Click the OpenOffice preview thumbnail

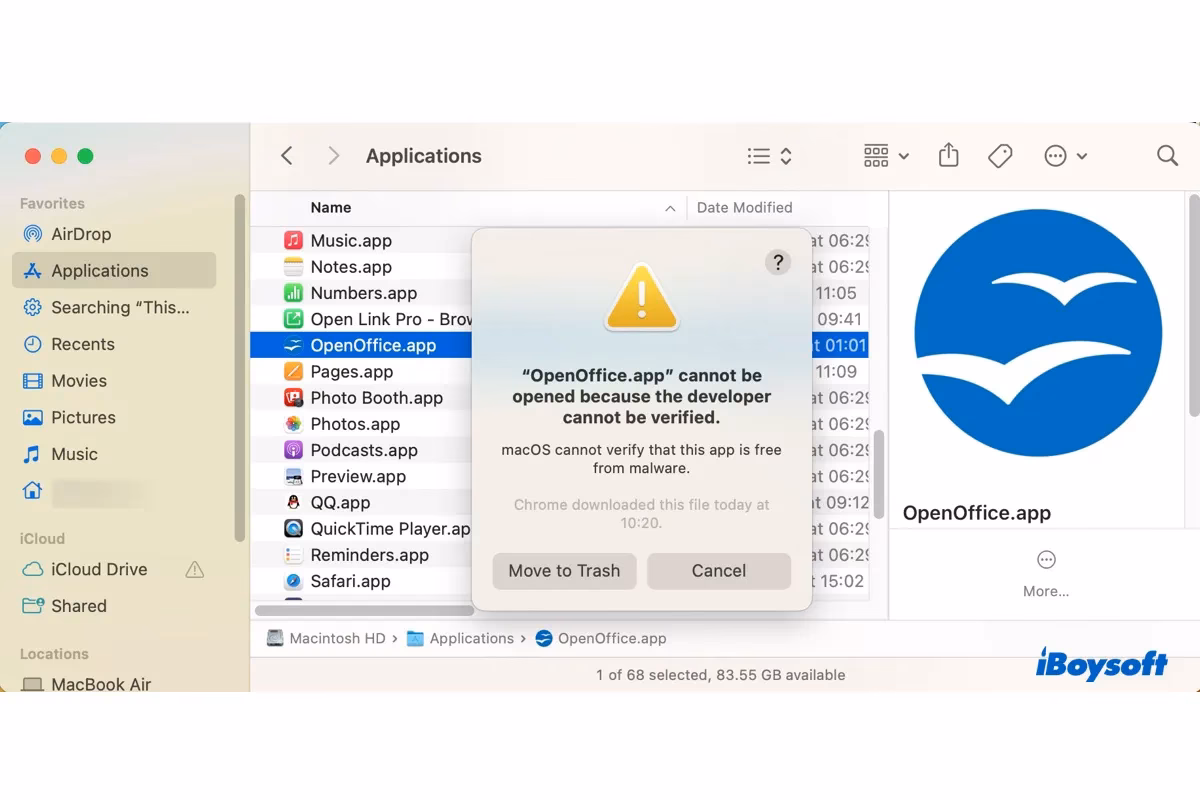point(1038,333)
